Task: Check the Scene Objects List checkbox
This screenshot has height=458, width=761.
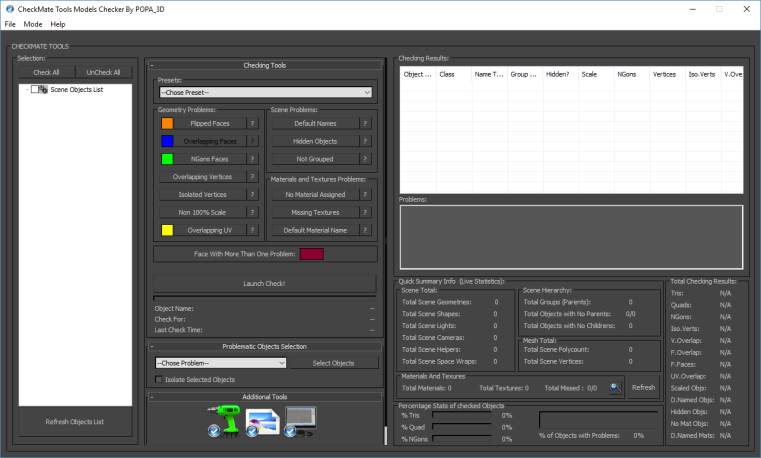Action: [x=34, y=89]
